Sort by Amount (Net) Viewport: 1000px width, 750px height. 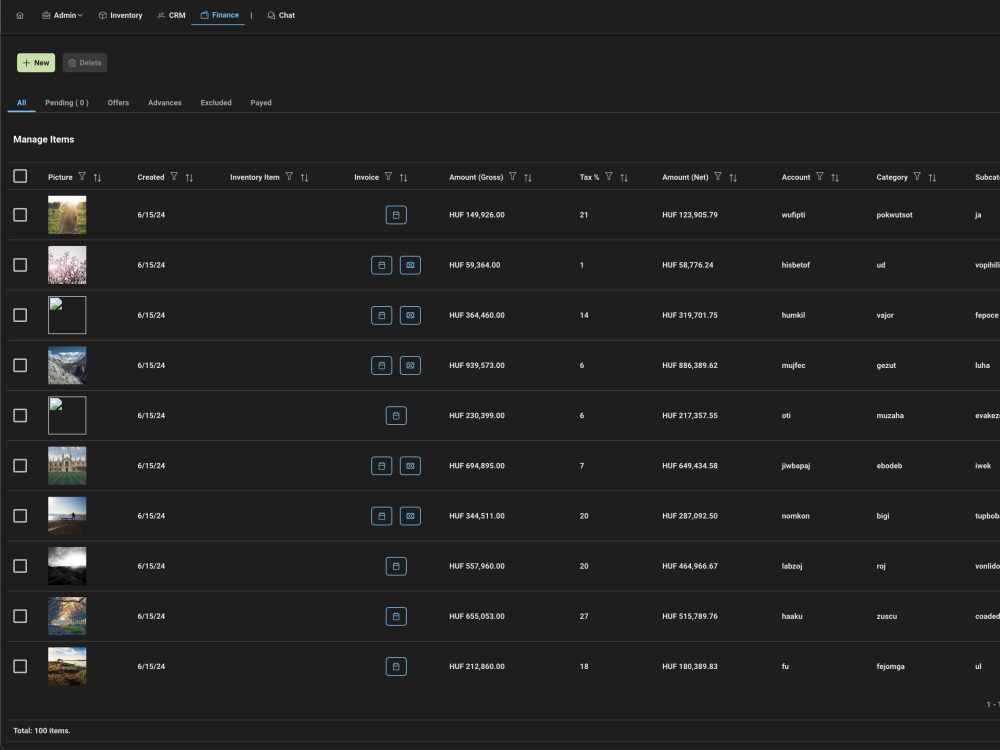coord(733,177)
